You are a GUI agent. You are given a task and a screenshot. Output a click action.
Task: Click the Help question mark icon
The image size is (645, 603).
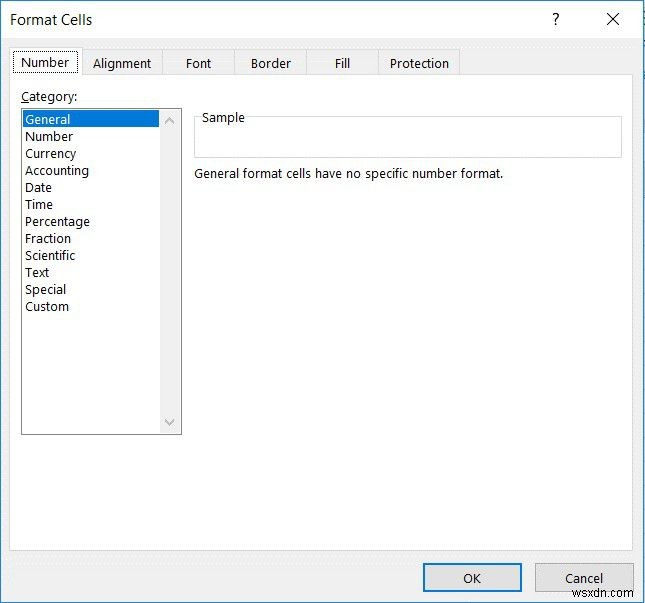pyautogui.click(x=556, y=19)
